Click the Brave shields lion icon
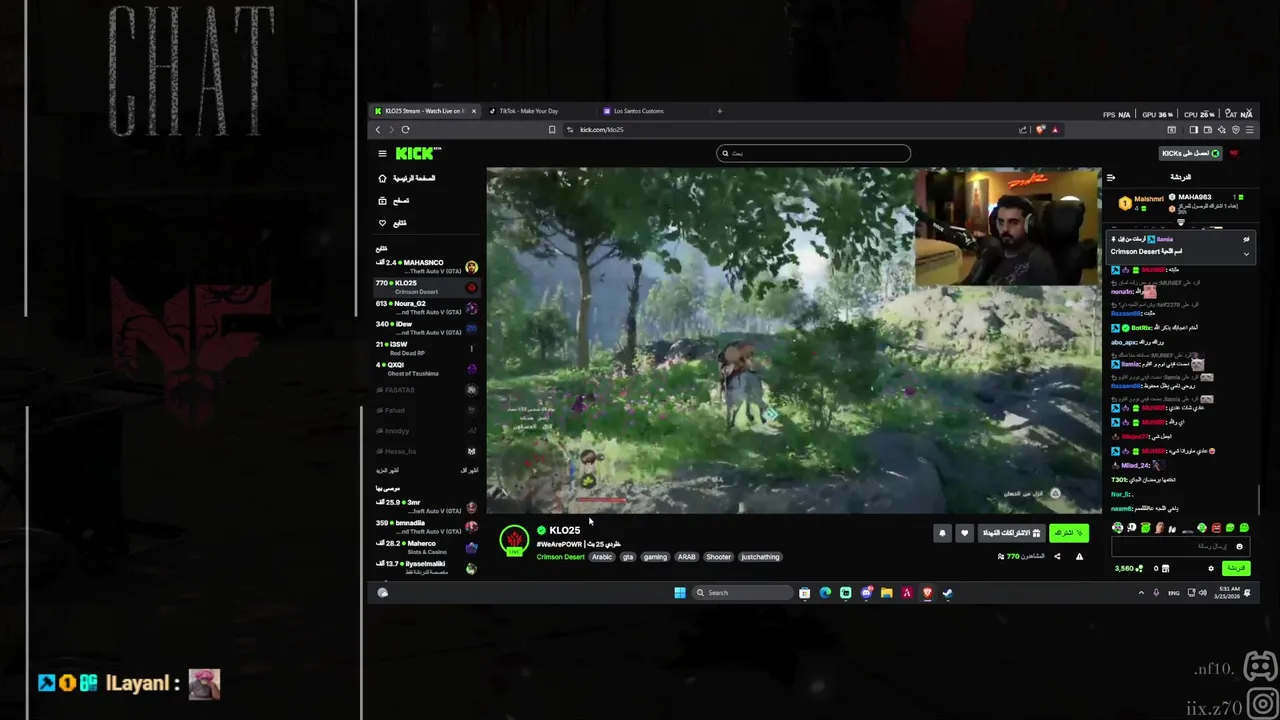Image resolution: width=1280 pixels, height=720 pixels. (x=1041, y=129)
